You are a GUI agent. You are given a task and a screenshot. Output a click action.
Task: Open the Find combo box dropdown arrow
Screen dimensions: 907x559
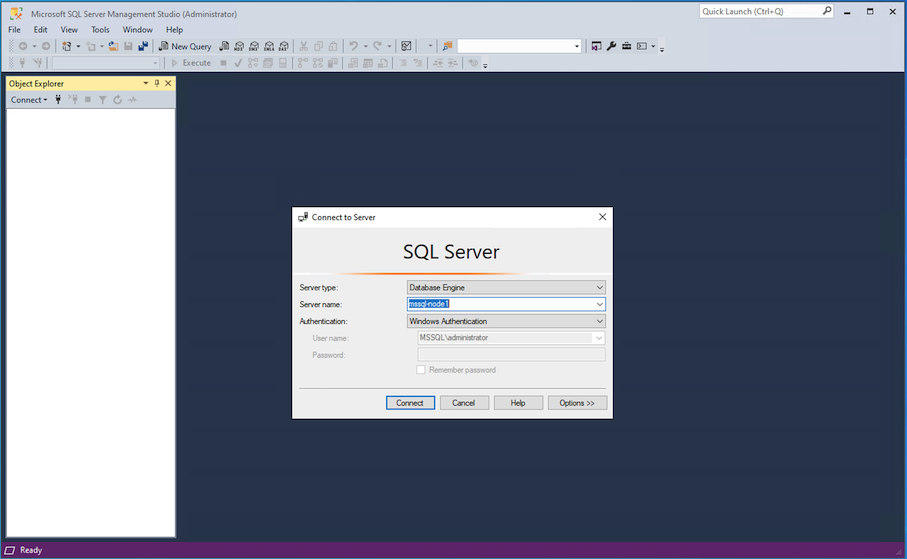(x=577, y=46)
